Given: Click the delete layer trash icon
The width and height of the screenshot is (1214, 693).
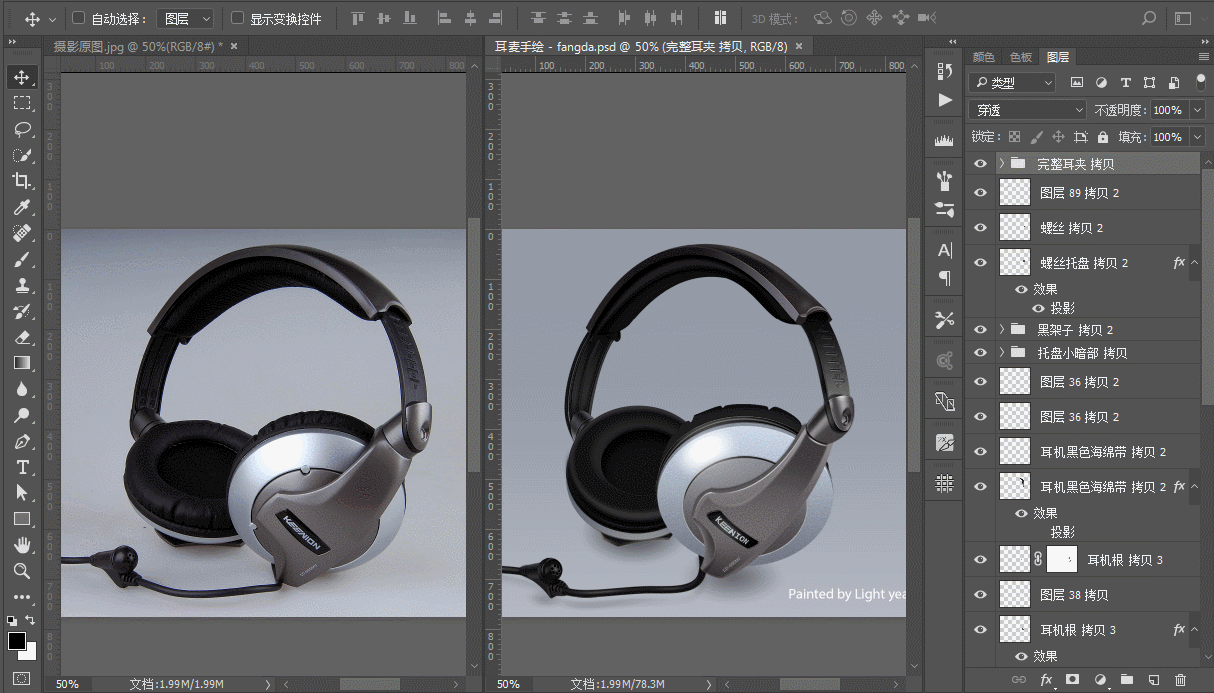Looking at the screenshot, I should click(x=1180, y=680).
